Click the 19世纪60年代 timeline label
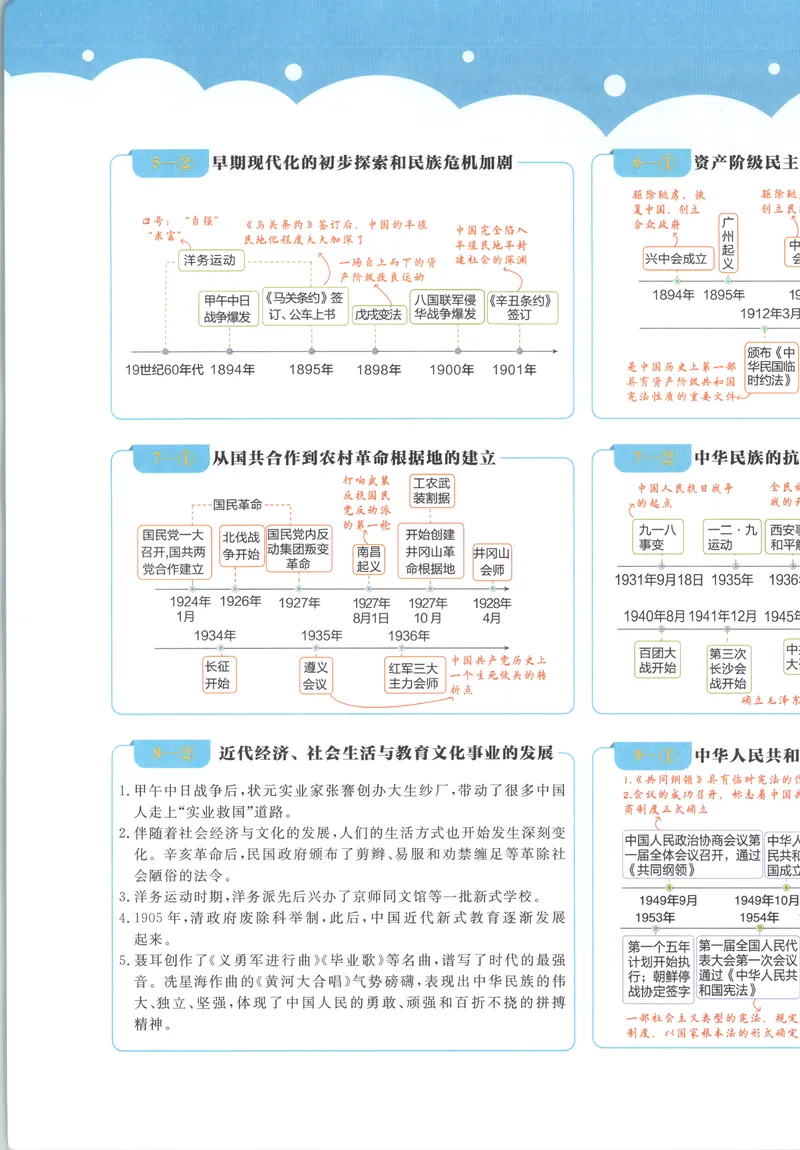The image size is (800, 1150). 164,370
